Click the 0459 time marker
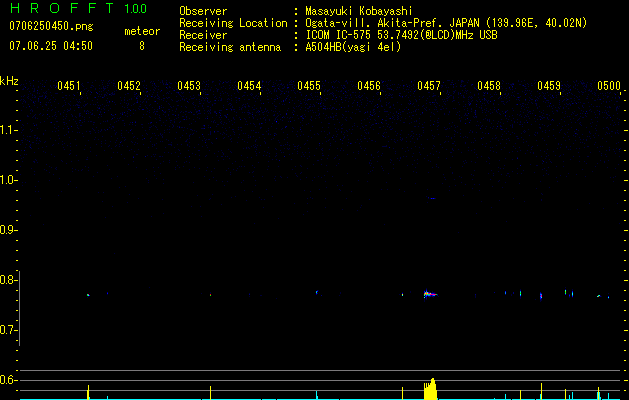The height and width of the screenshot is (400, 629). [x=549, y=86]
